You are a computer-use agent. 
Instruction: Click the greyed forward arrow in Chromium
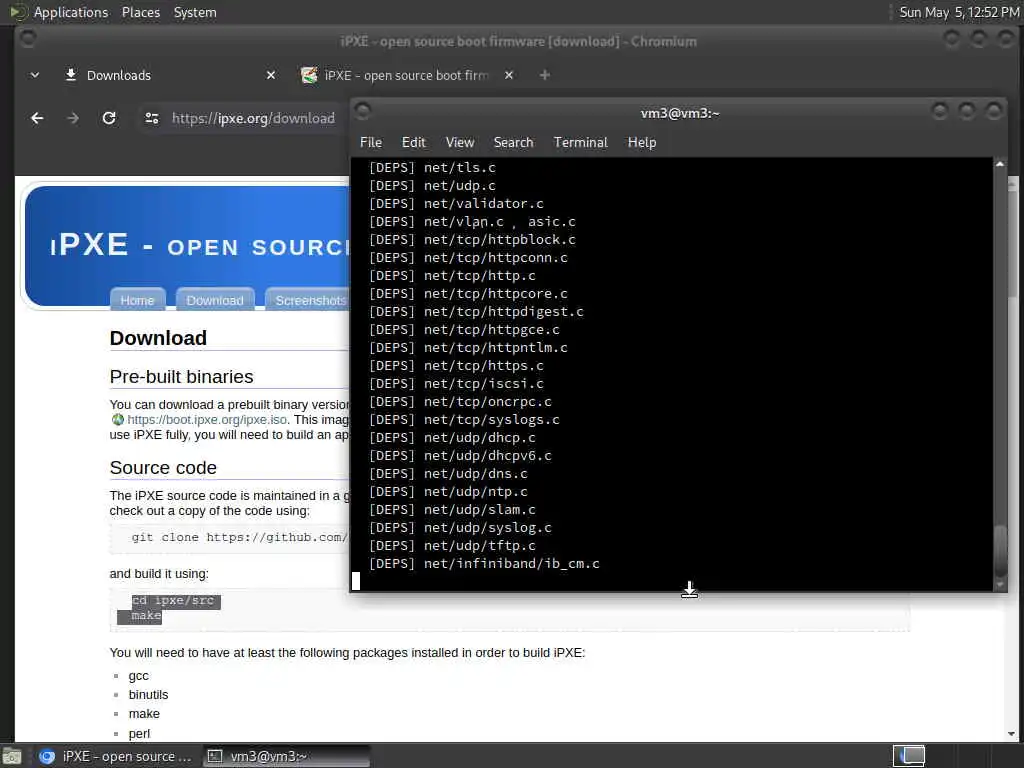72,118
